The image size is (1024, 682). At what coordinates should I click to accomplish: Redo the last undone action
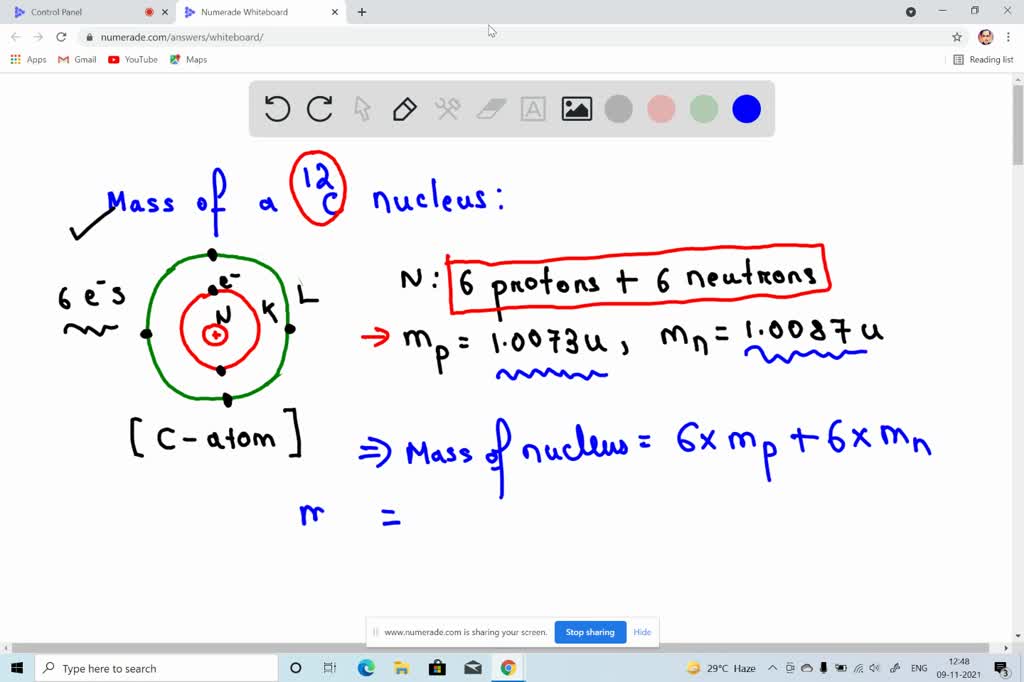pyautogui.click(x=319, y=108)
